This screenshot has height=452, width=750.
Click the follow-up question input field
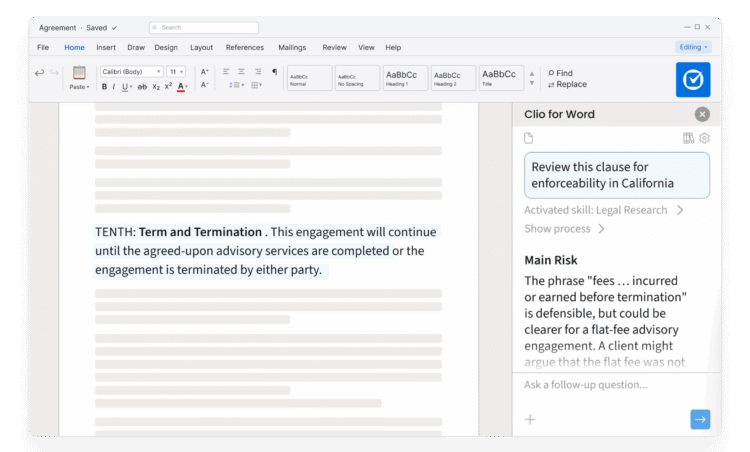[617, 385]
